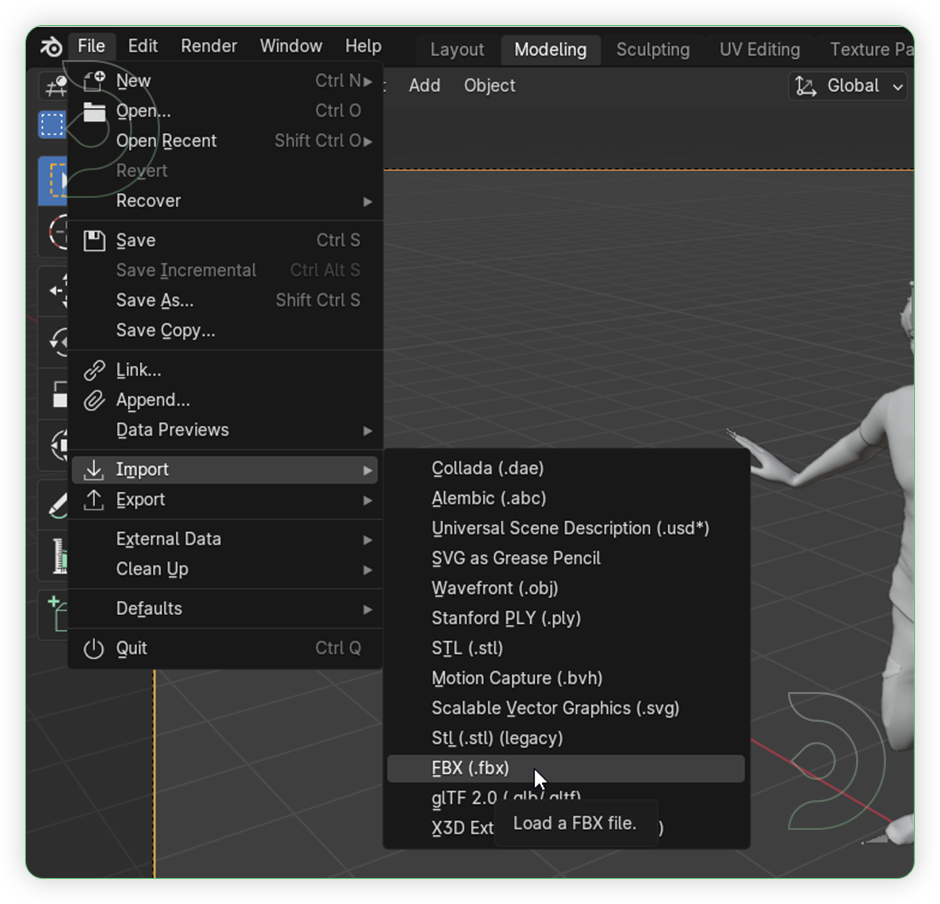Open the Render menu
This screenshot has height=904, width=940.
tap(208, 45)
